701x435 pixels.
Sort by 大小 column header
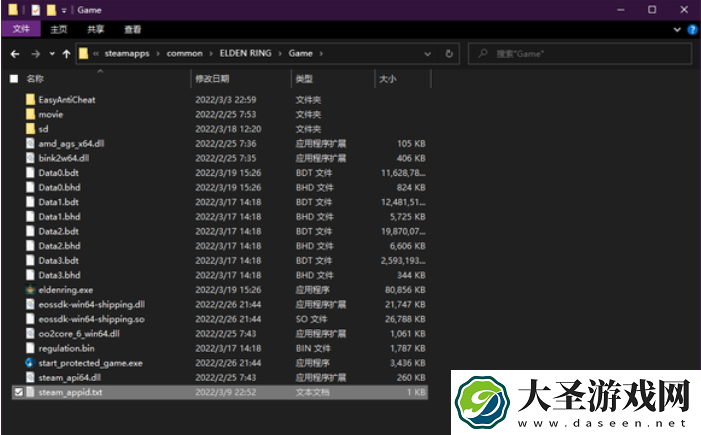[x=388, y=79]
